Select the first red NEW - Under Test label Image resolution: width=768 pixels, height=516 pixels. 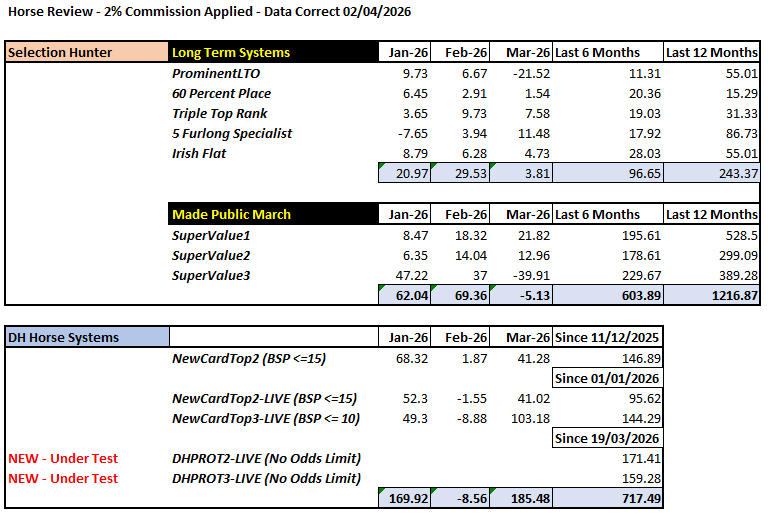(x=63, y=458)
